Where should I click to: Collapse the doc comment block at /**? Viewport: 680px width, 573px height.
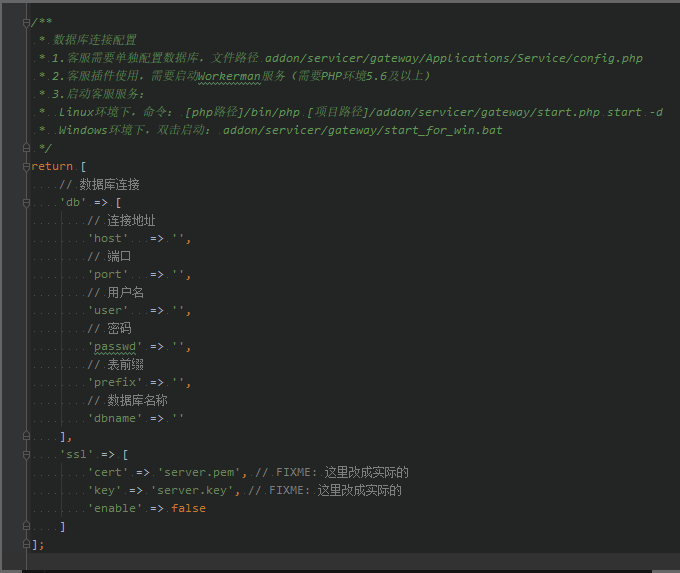(x=26, y=23)
